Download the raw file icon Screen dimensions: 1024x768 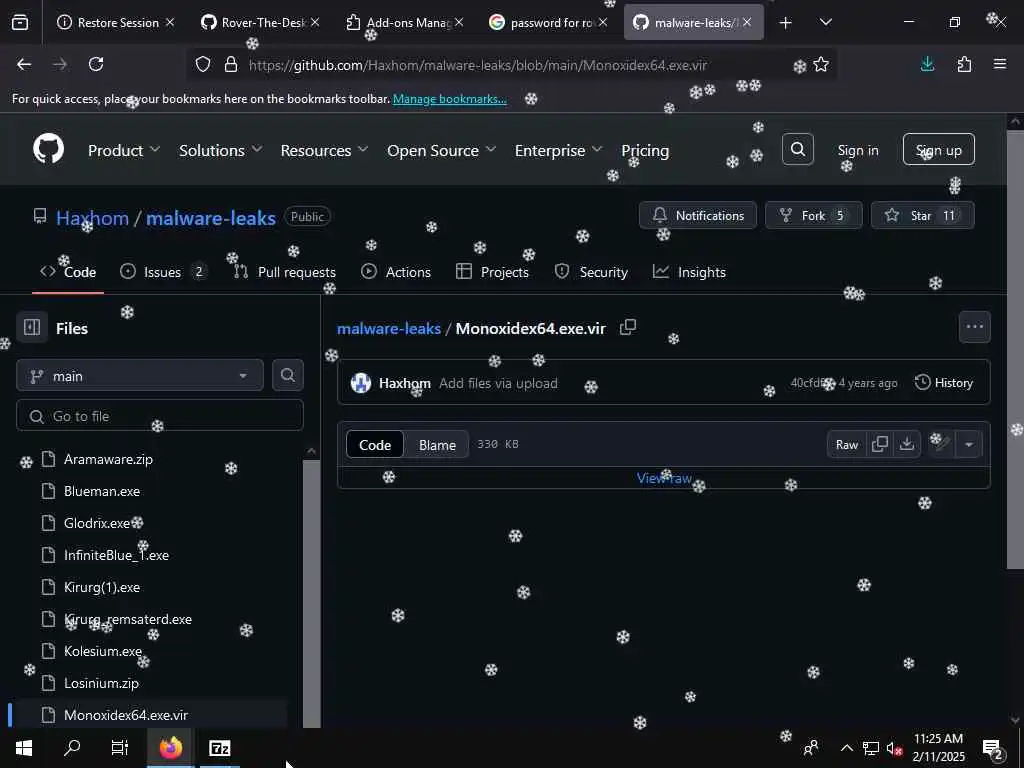[x=906, y=444]
